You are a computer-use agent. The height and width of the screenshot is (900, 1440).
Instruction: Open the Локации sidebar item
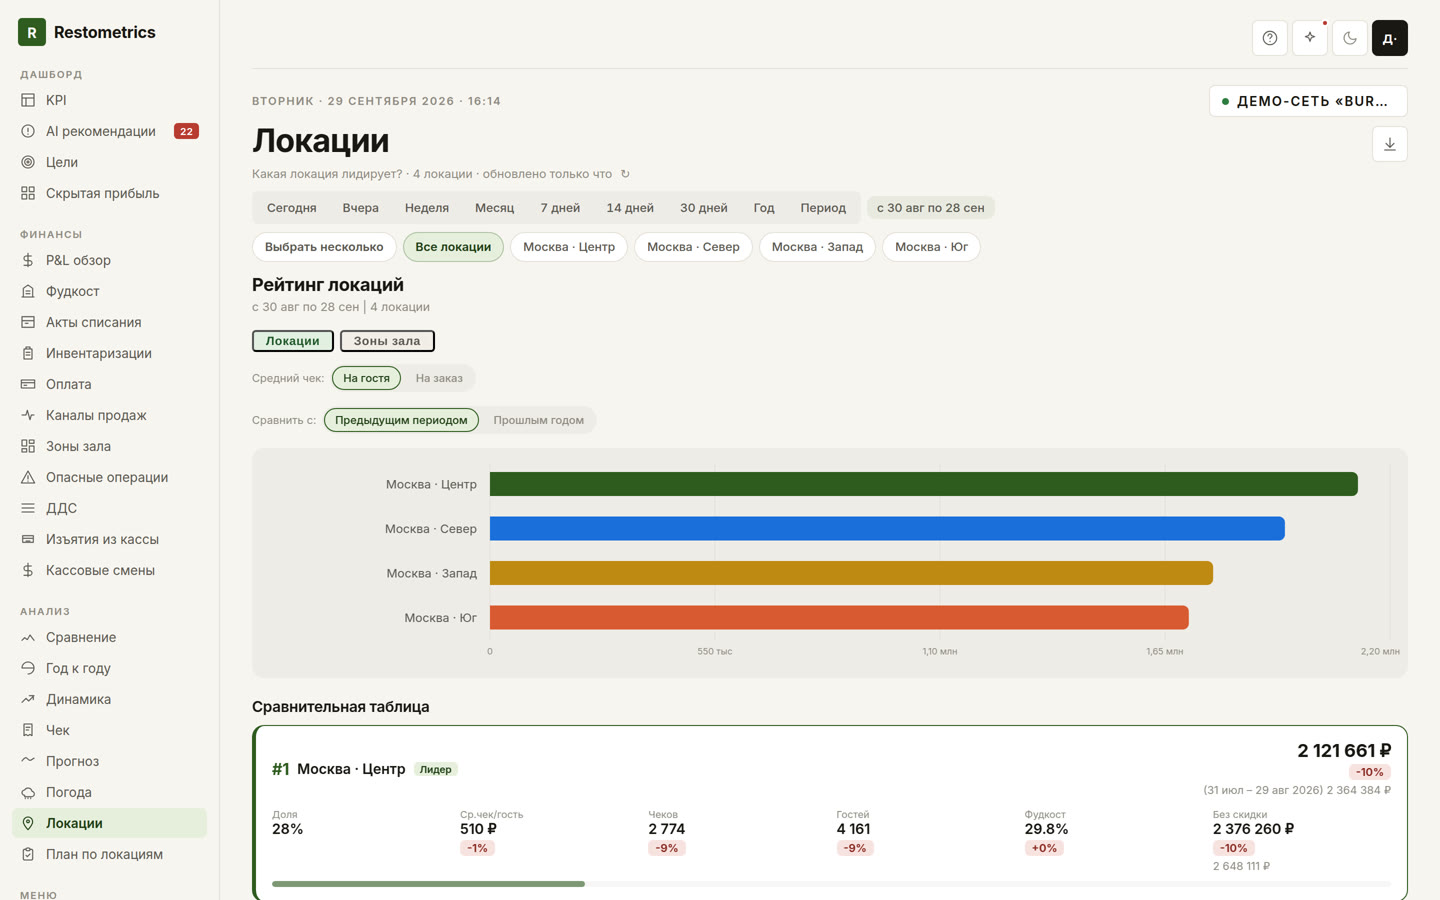point(109,823)
